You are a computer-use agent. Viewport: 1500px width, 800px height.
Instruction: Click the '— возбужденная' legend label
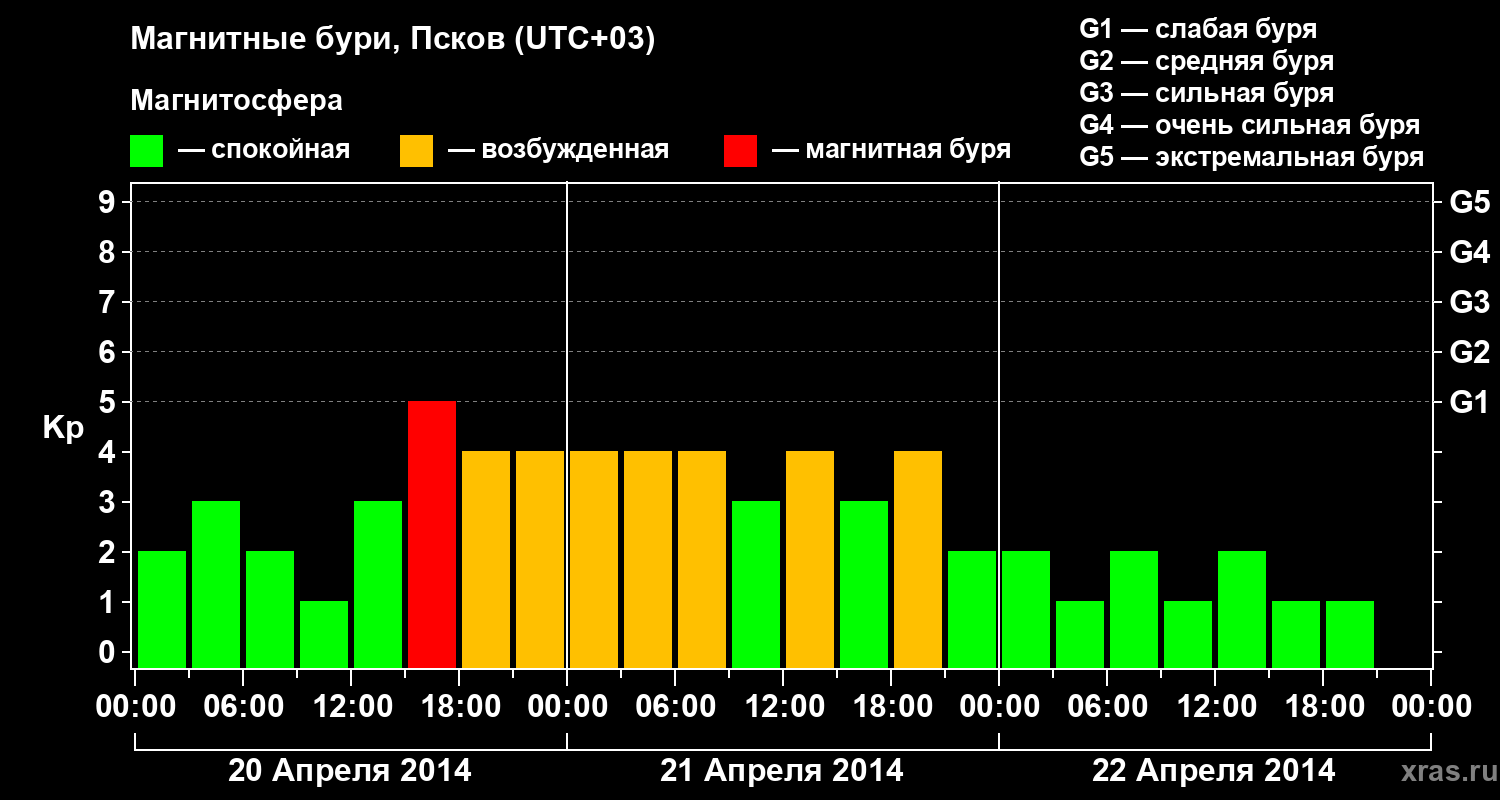pos(558,151)
